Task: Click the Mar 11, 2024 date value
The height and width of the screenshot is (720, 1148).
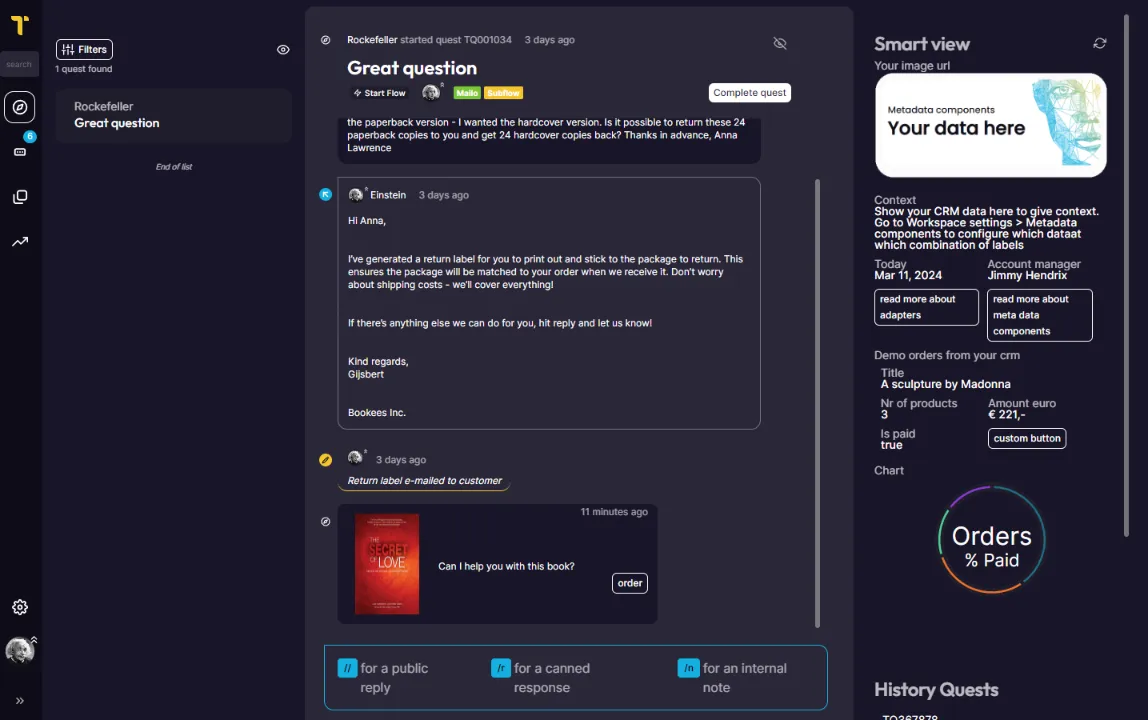Action: [x=908, y=275]
